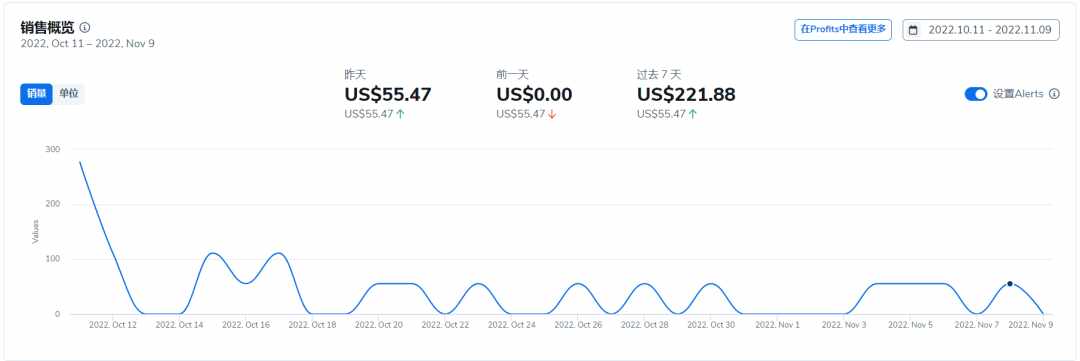Screen dimensions: 1080x361
Task: Open date range 2022.10.11 - 2022.11.09 picker
Action: [981, 30]
